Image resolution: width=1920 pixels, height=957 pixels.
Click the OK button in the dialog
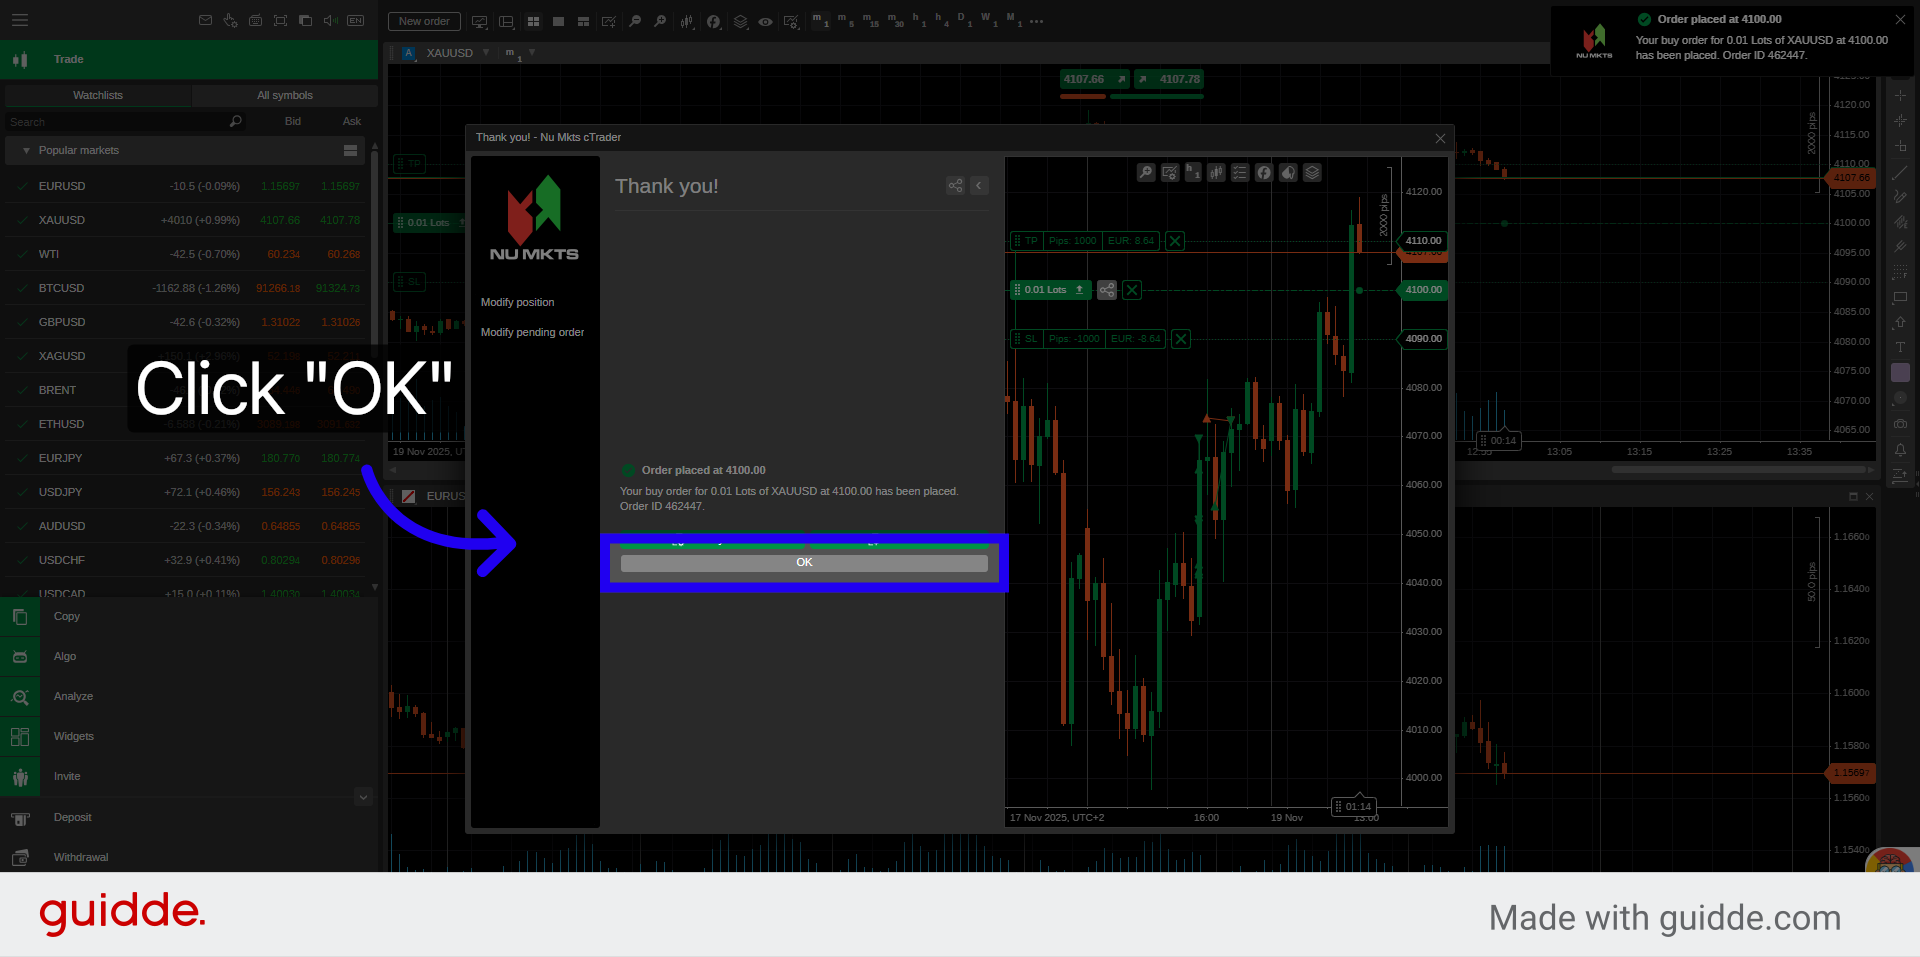point(804,562)
